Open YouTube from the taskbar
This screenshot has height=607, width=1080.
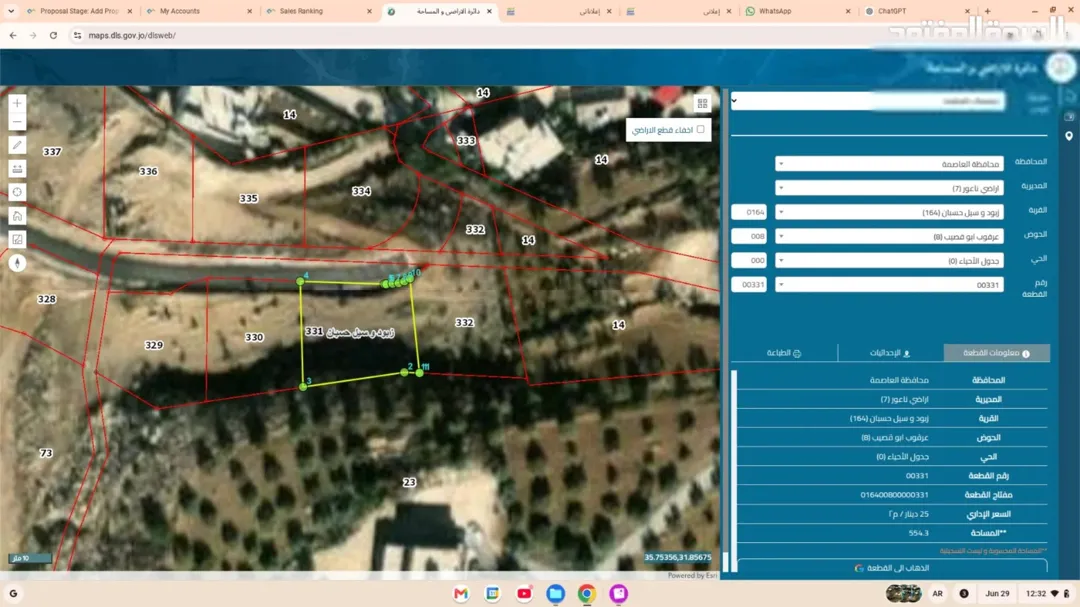pos(524,593)
